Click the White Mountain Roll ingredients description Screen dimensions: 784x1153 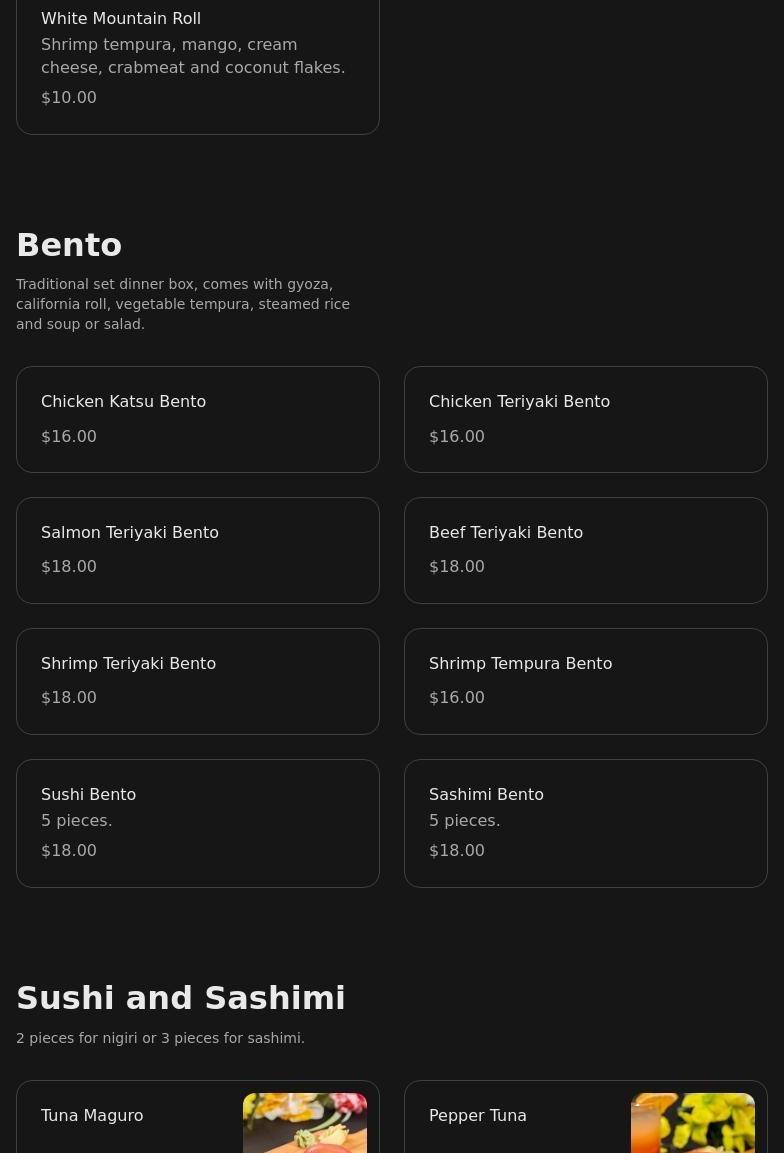tap(193, 56)
